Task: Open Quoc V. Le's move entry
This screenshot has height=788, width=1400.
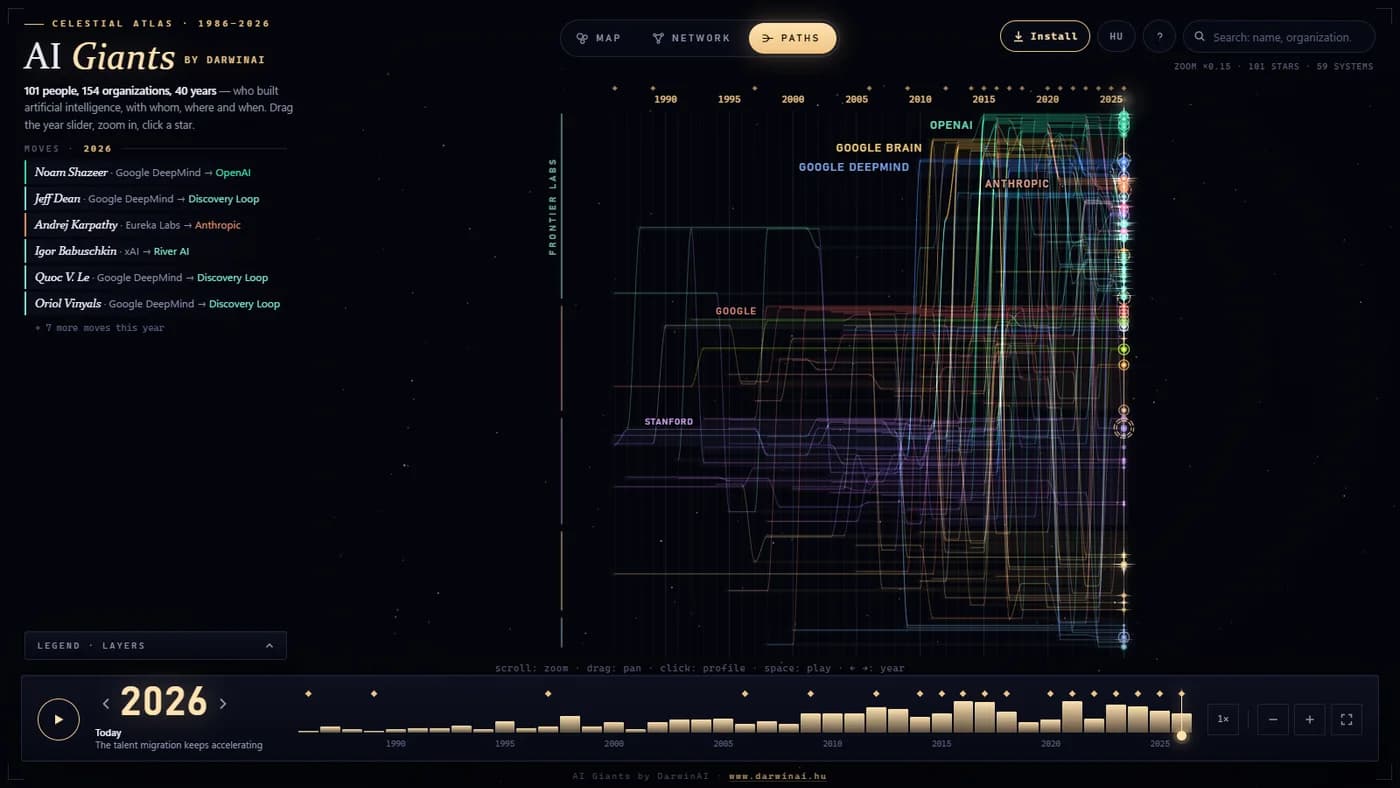Action: coord(155,277)
